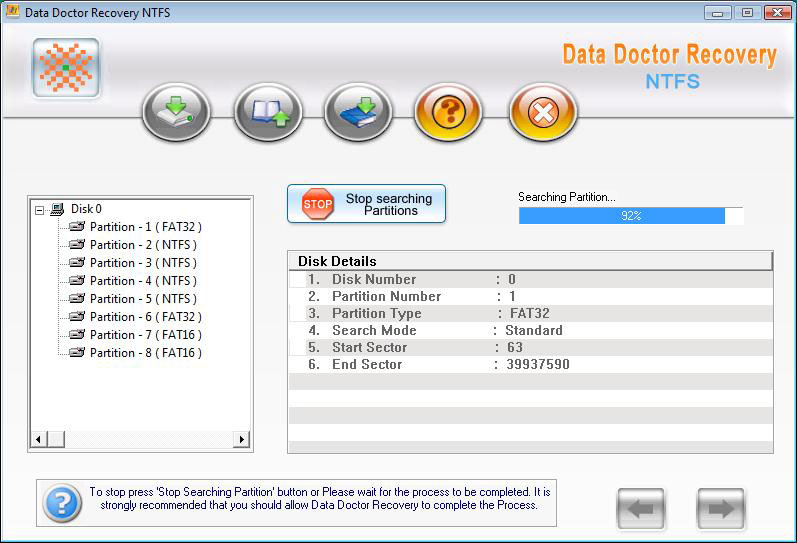Select Partition - 5 ( NTFS )
This screenshot has height=543, width=797.
(x=143, y=298)
